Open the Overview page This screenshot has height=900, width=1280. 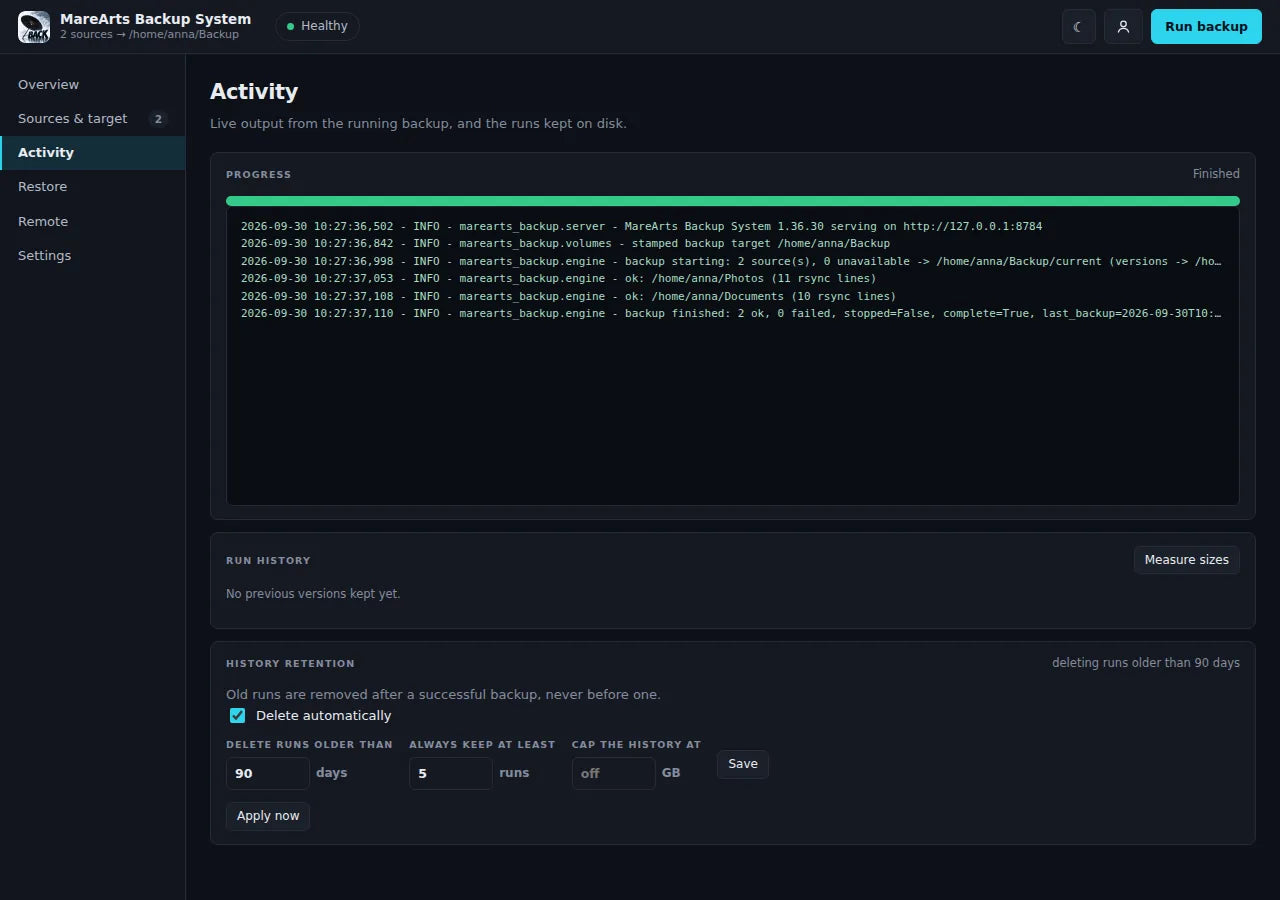point(92,85)
